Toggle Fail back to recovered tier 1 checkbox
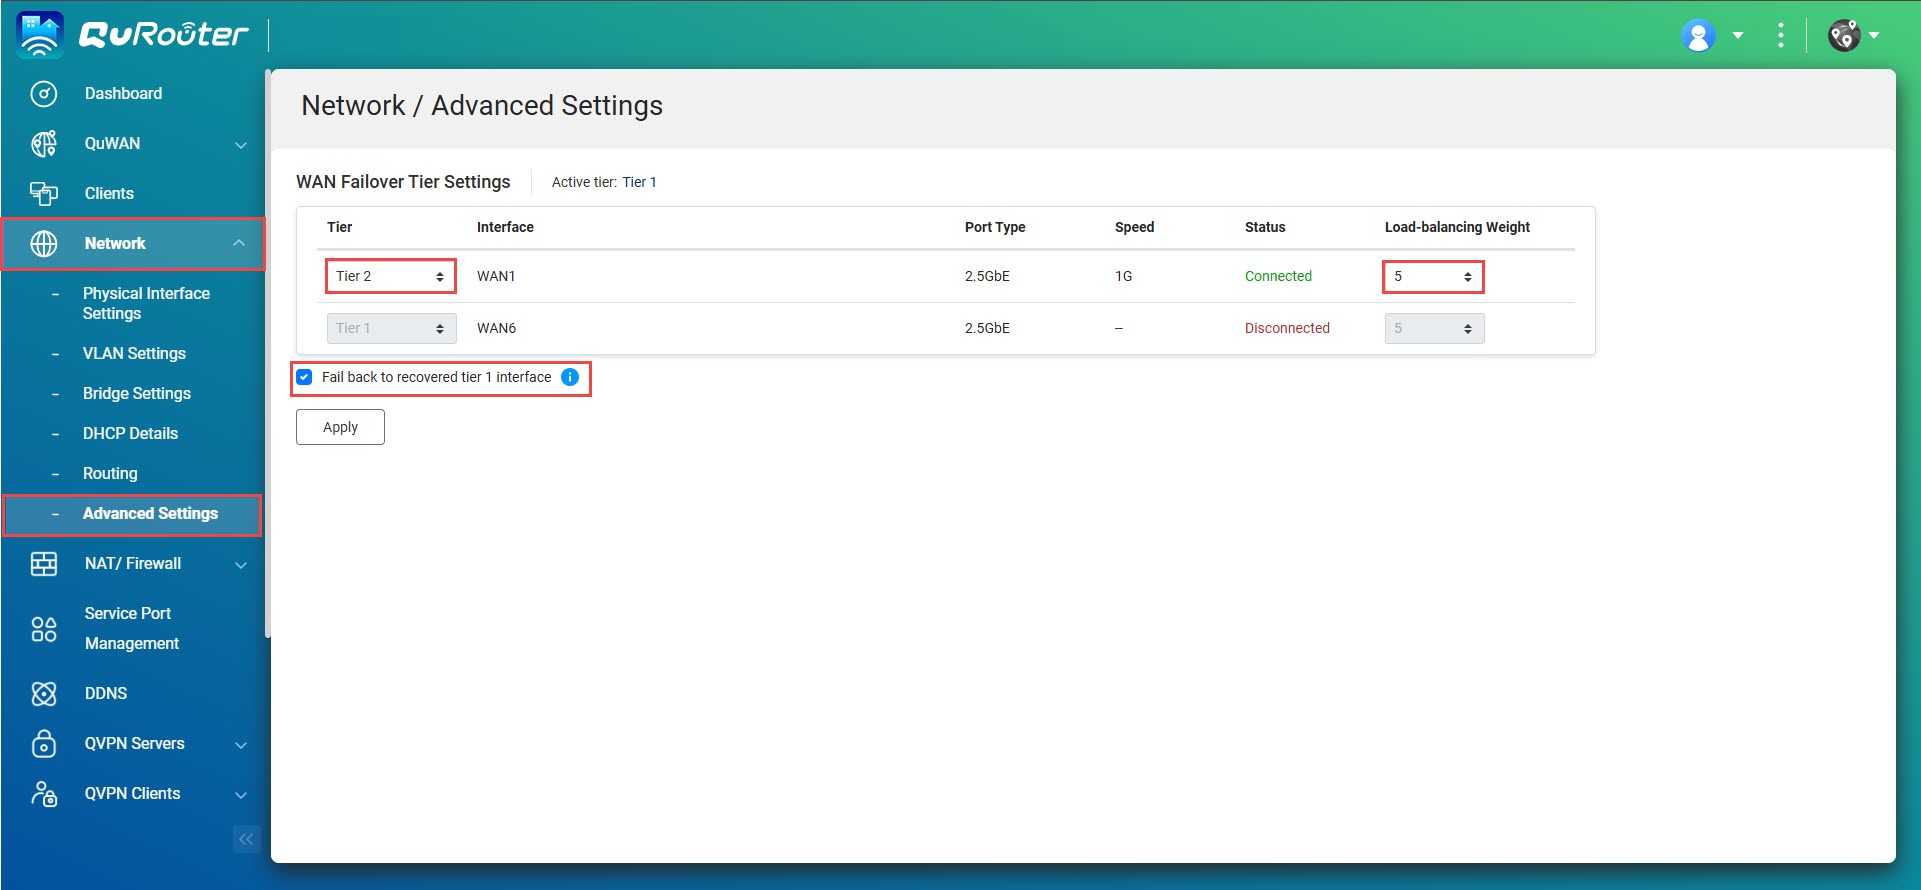Image resolution: width=1921 pixels, height=890 pixels. coord(305,377)
